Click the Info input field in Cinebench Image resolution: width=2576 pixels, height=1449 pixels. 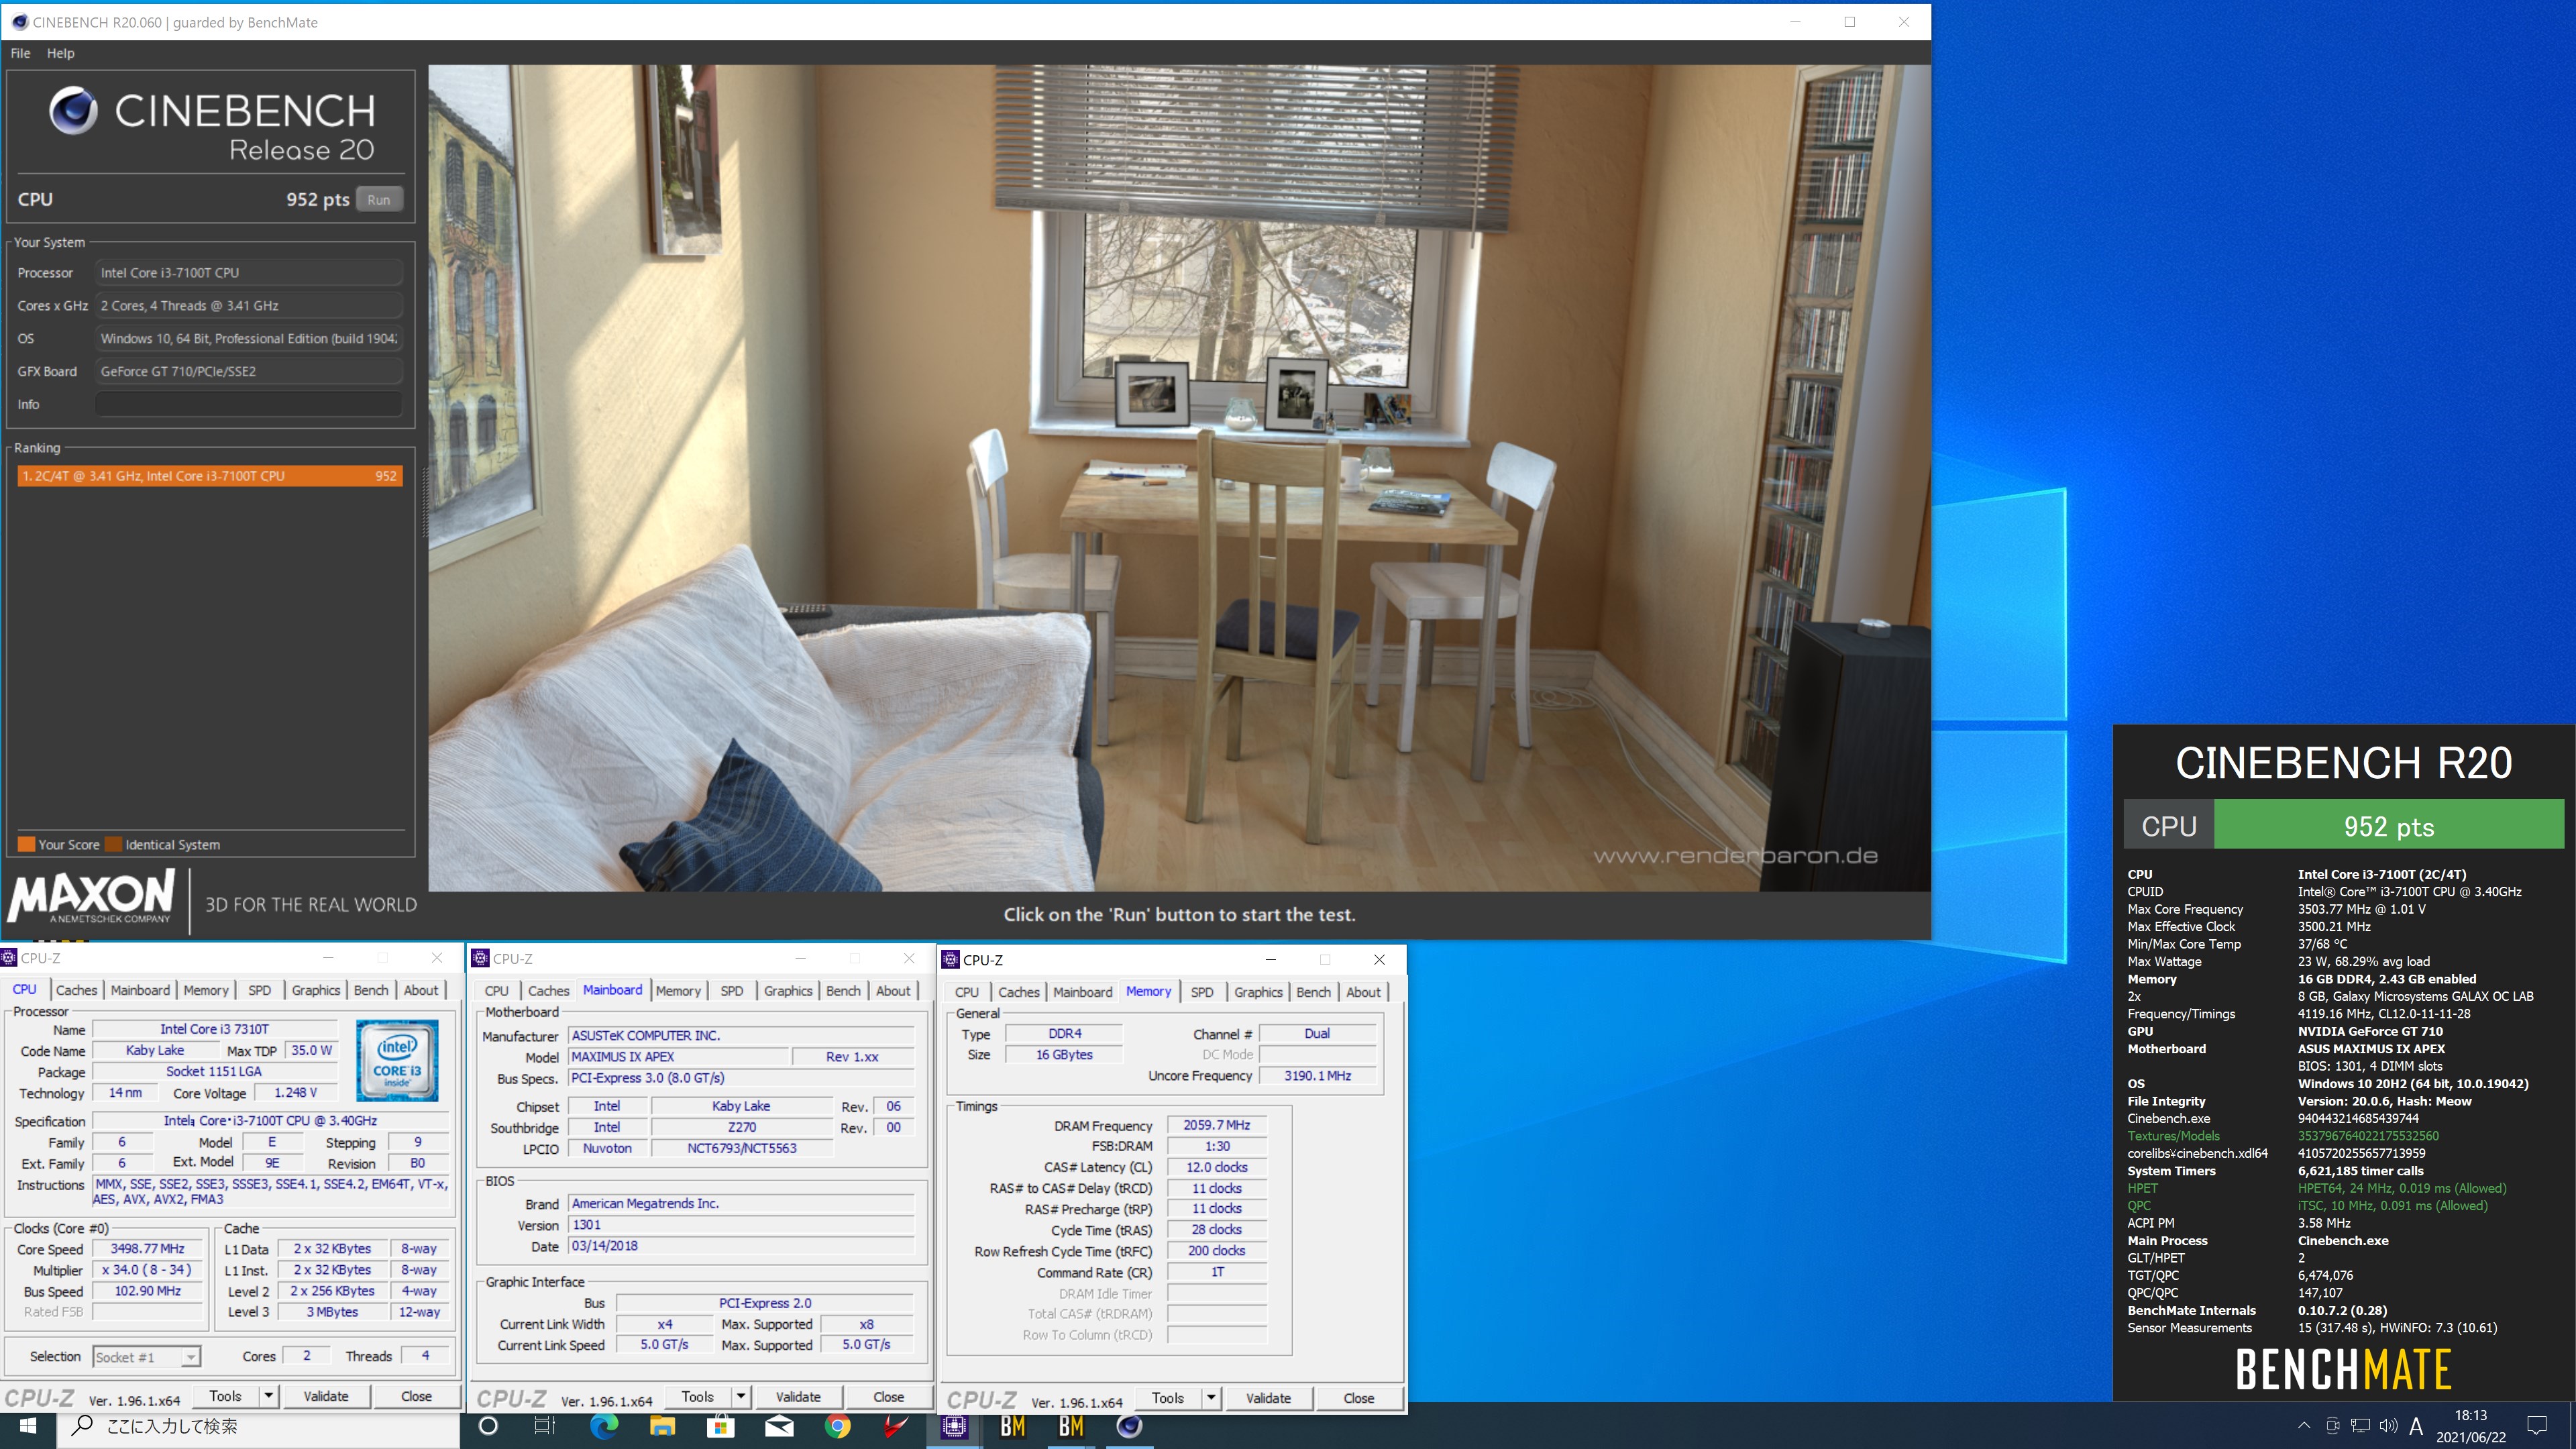[248, 404]
